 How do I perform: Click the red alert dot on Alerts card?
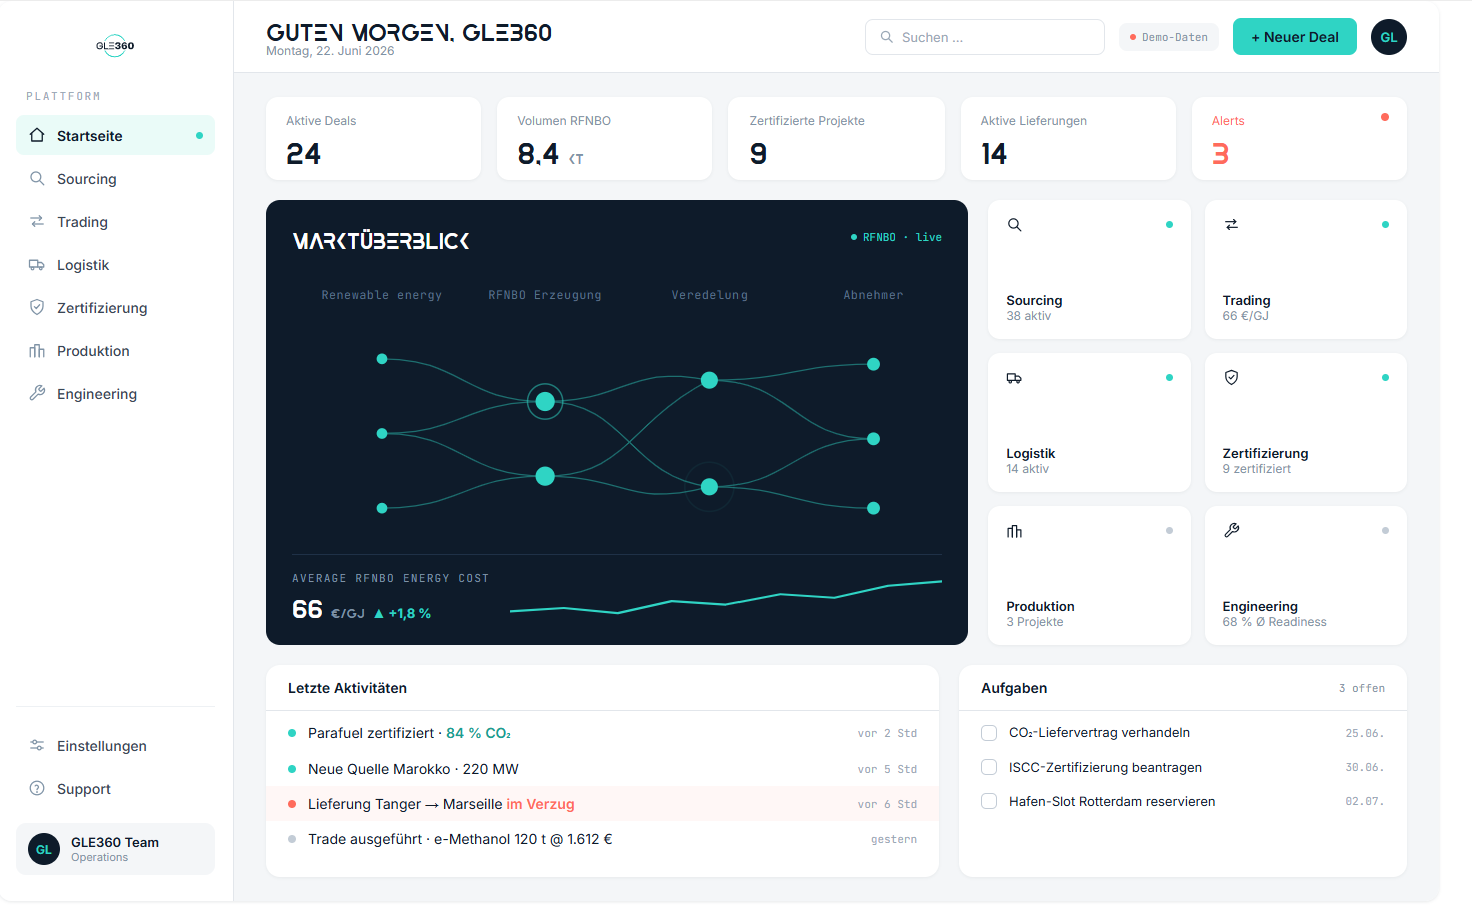pyautogui.click(x=1385, y=117)
